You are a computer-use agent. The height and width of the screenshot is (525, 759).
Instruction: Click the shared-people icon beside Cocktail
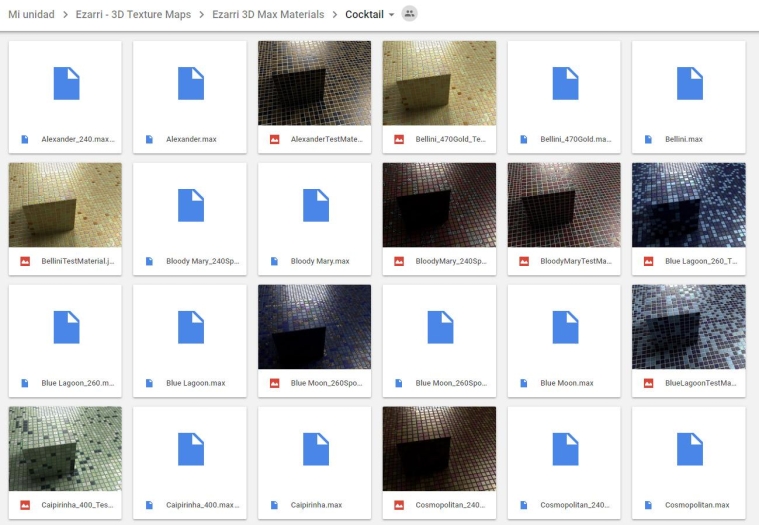click(409, 14)
